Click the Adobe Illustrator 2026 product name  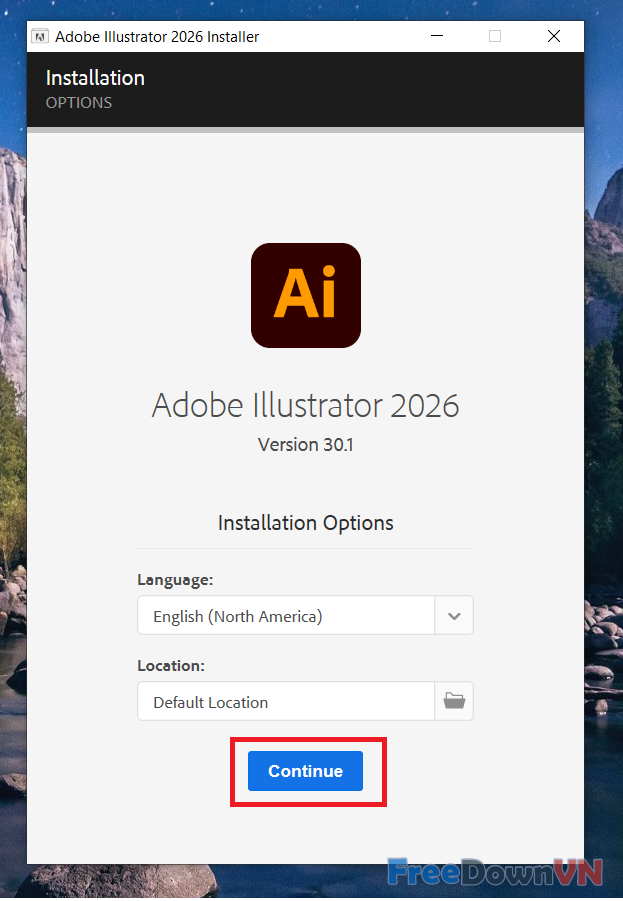pos(305,405)
